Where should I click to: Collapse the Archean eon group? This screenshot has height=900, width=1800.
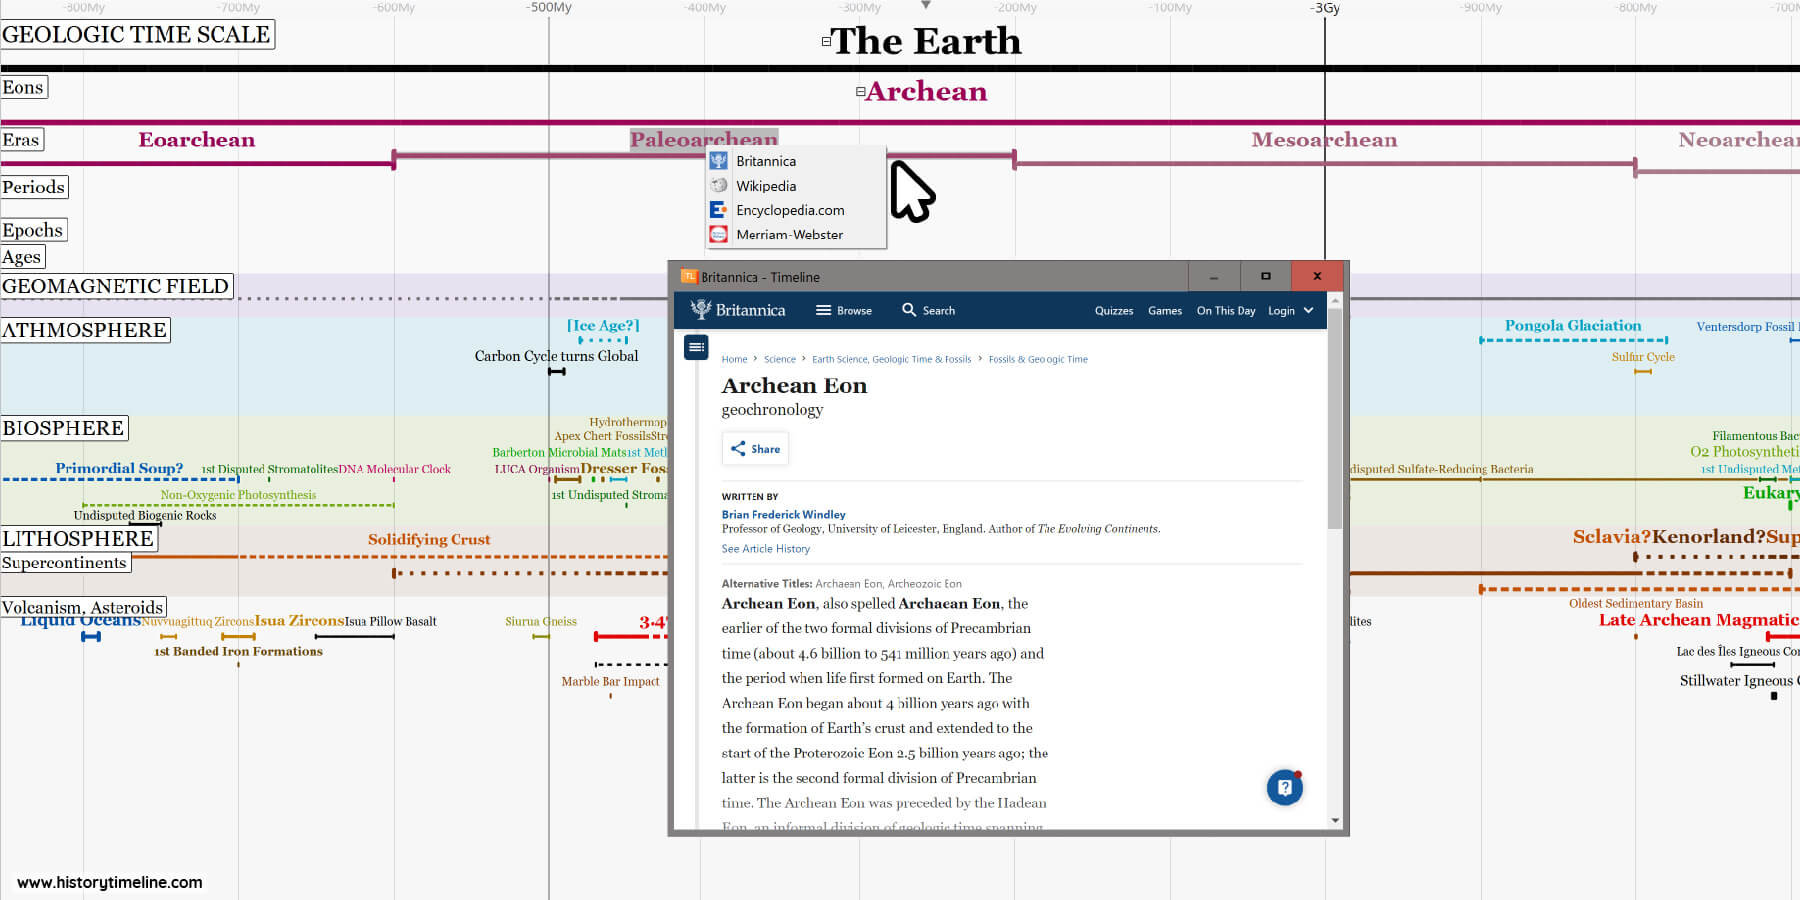860,92
